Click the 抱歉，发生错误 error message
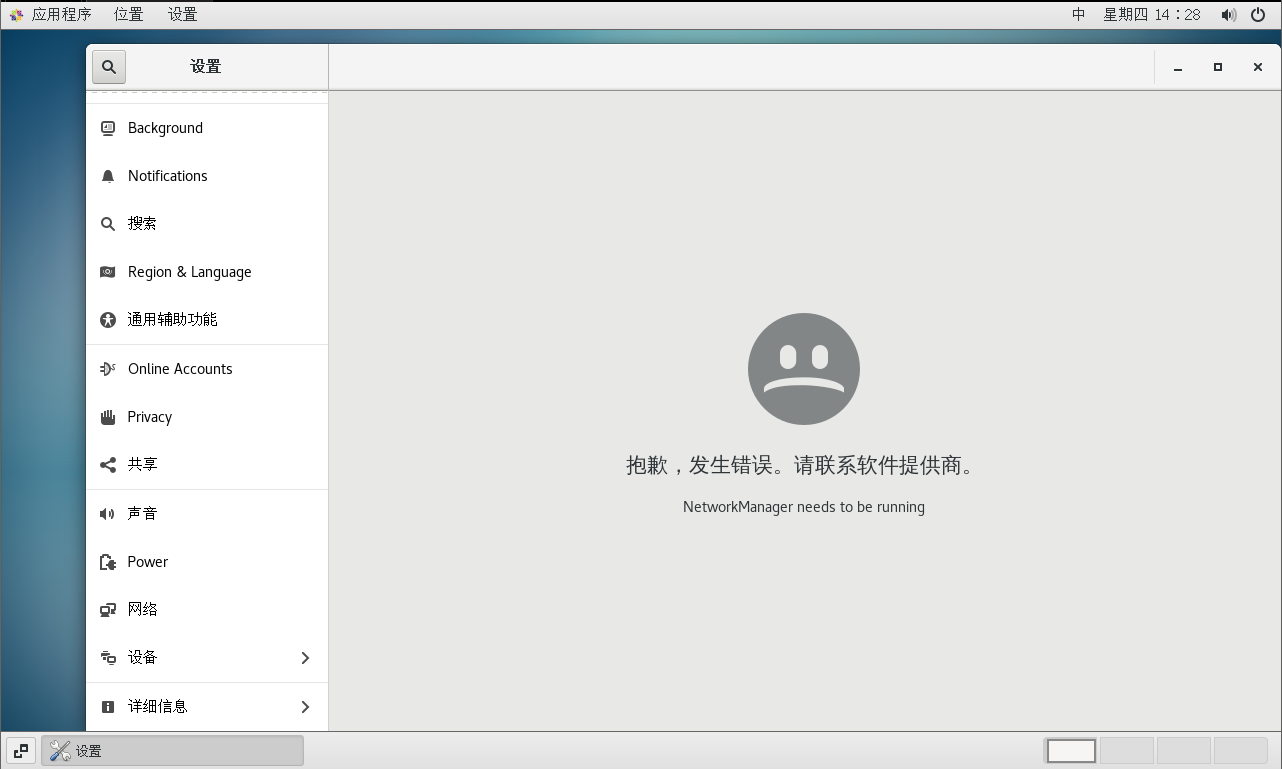Screen dimensions: 1282x769 [x=802, y=465]
